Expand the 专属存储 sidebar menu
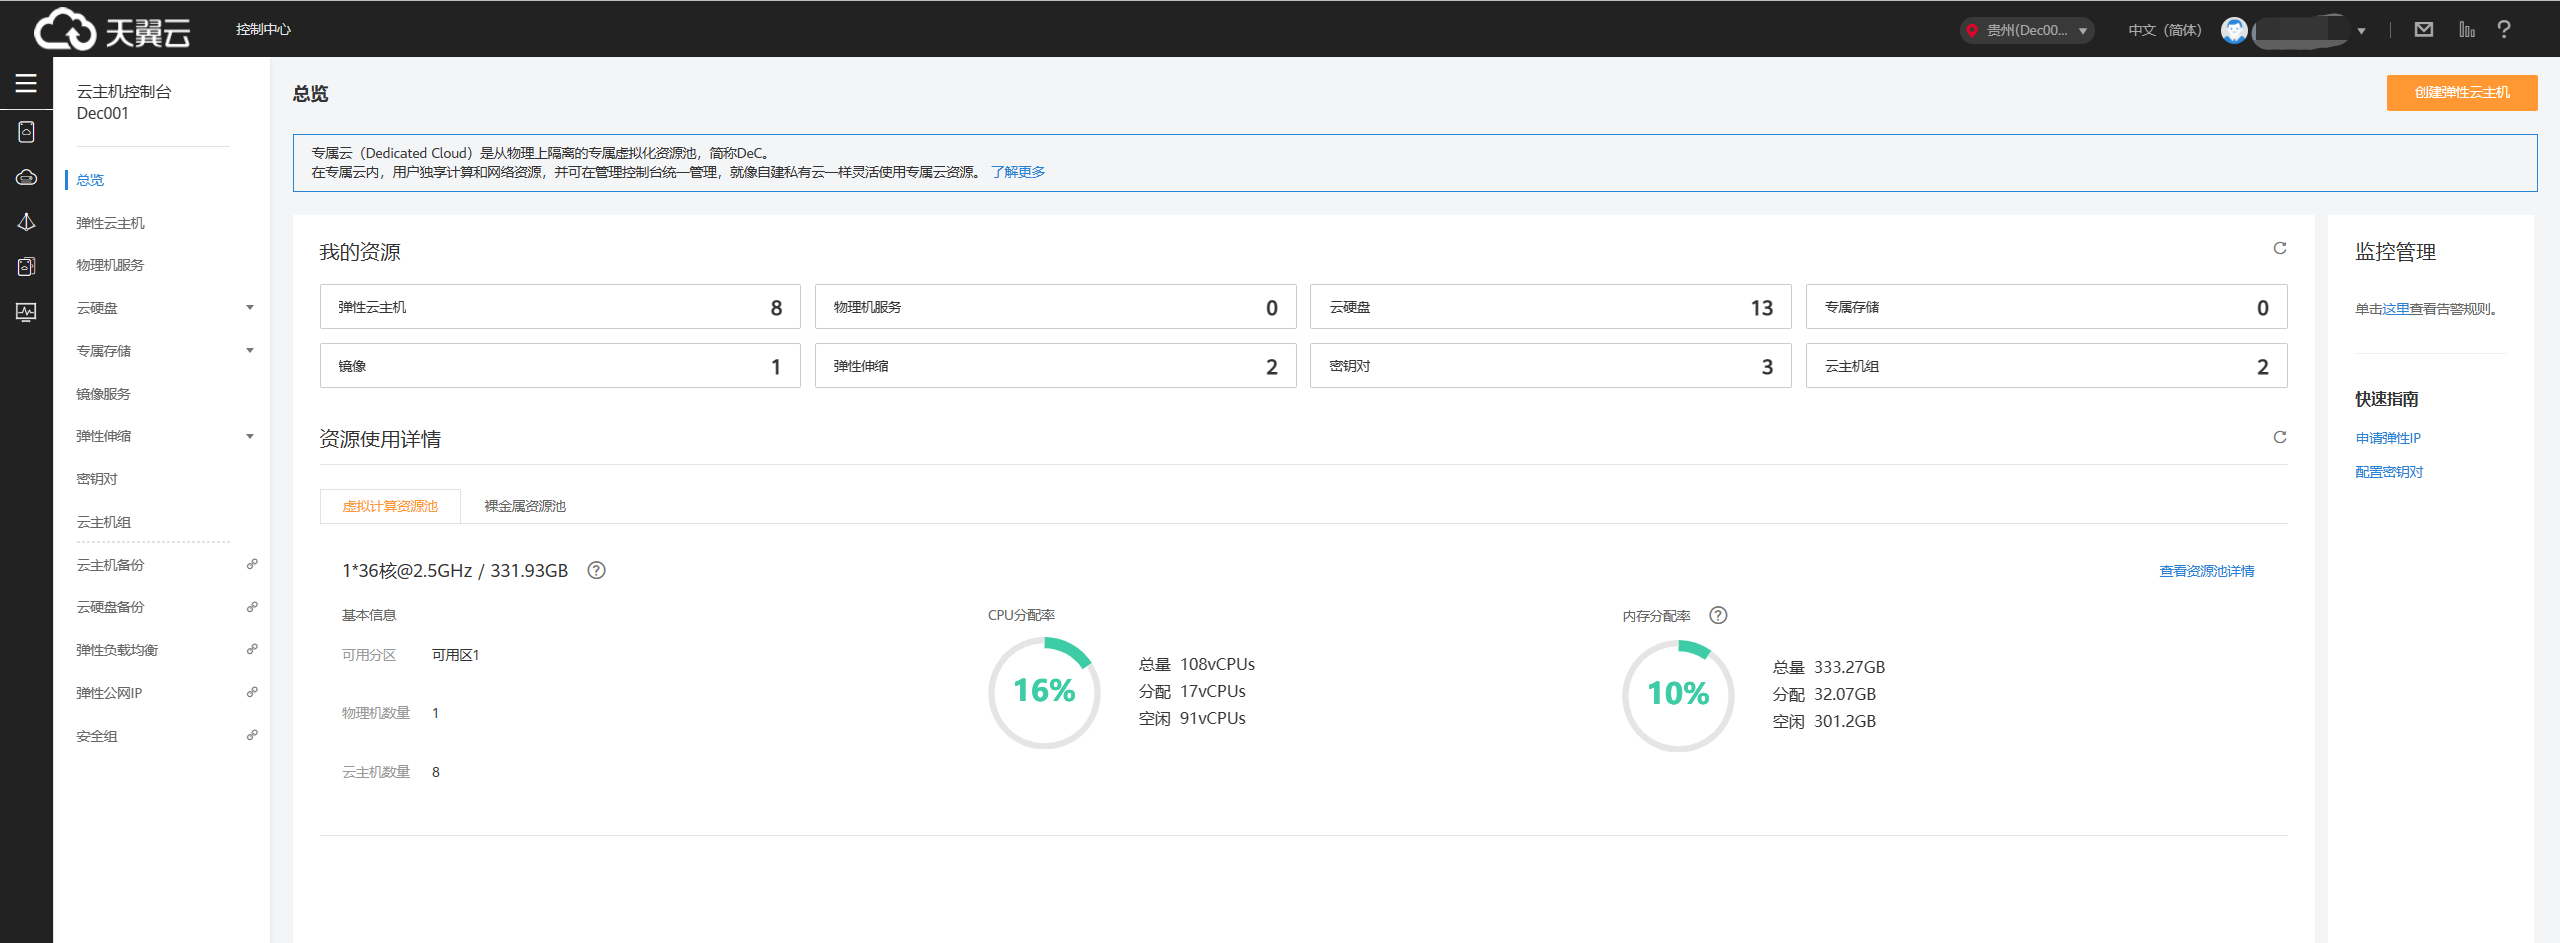Viewport: 2560px width, 943px height. [250, 351]
